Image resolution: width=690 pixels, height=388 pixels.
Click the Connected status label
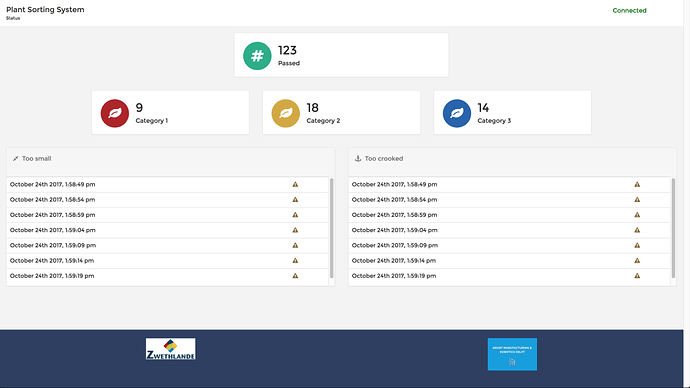[629, 11]
